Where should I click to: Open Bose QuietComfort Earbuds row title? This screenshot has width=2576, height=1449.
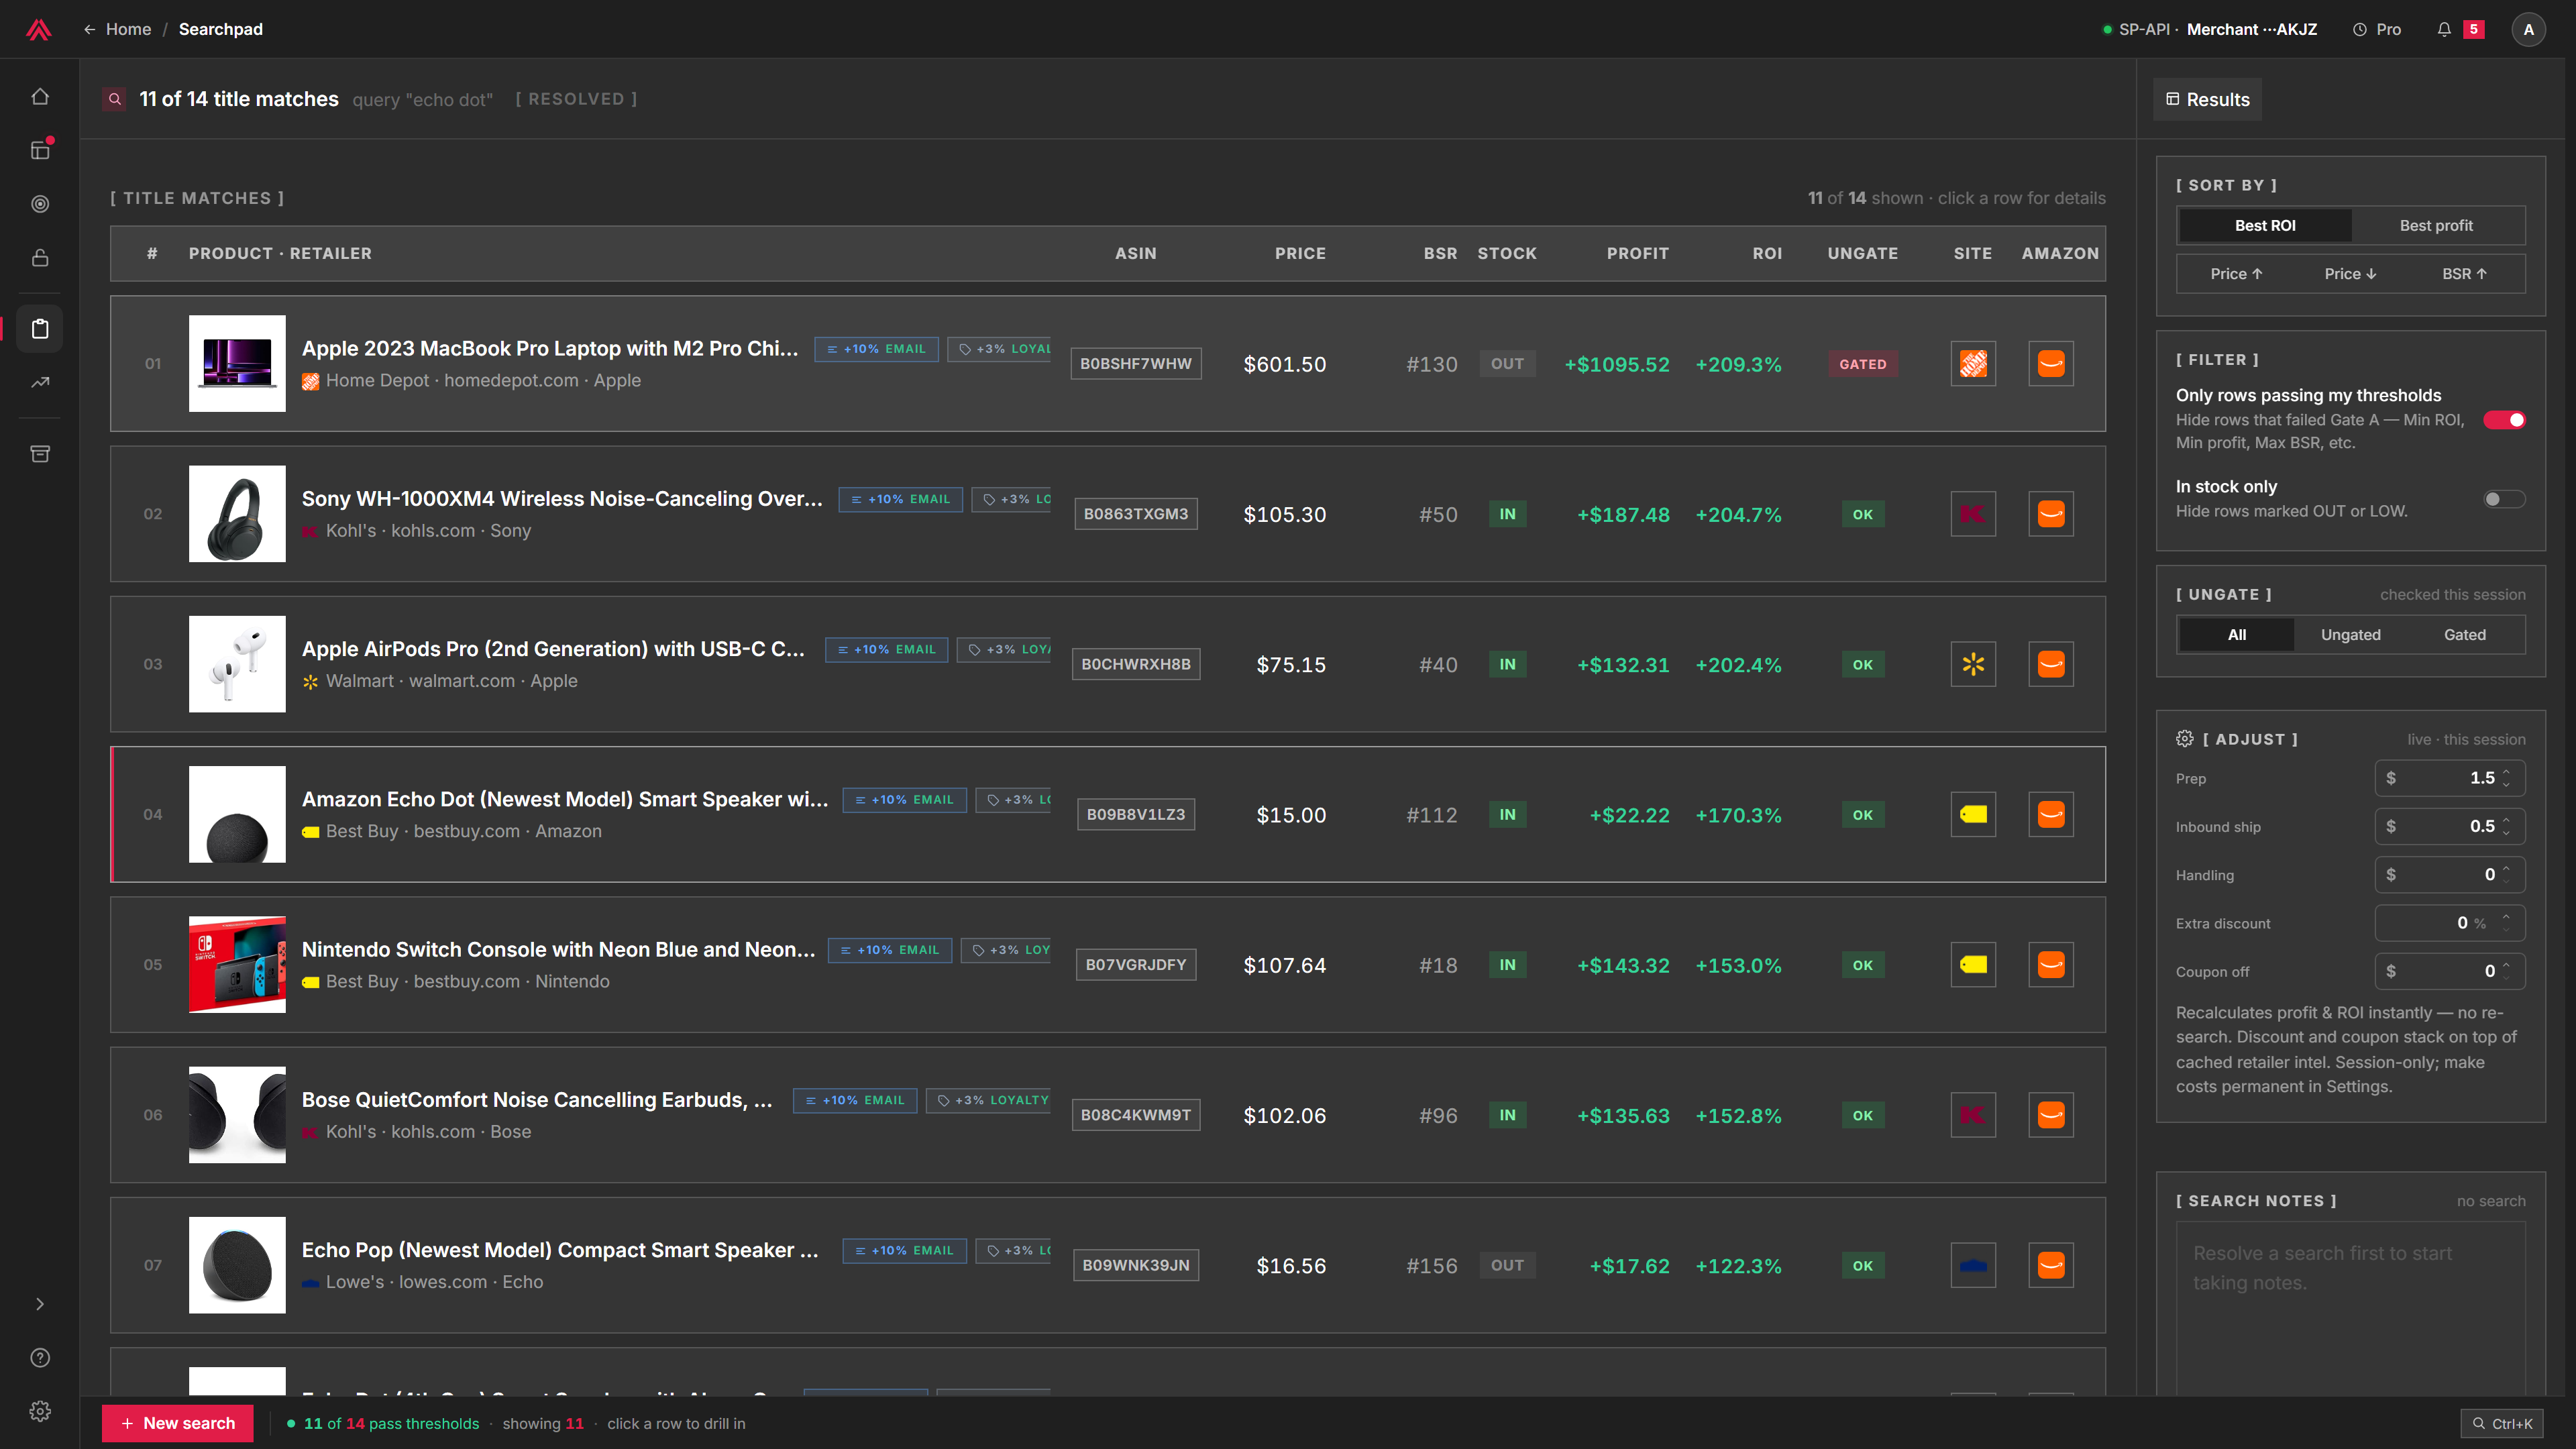click(537, 1099)
